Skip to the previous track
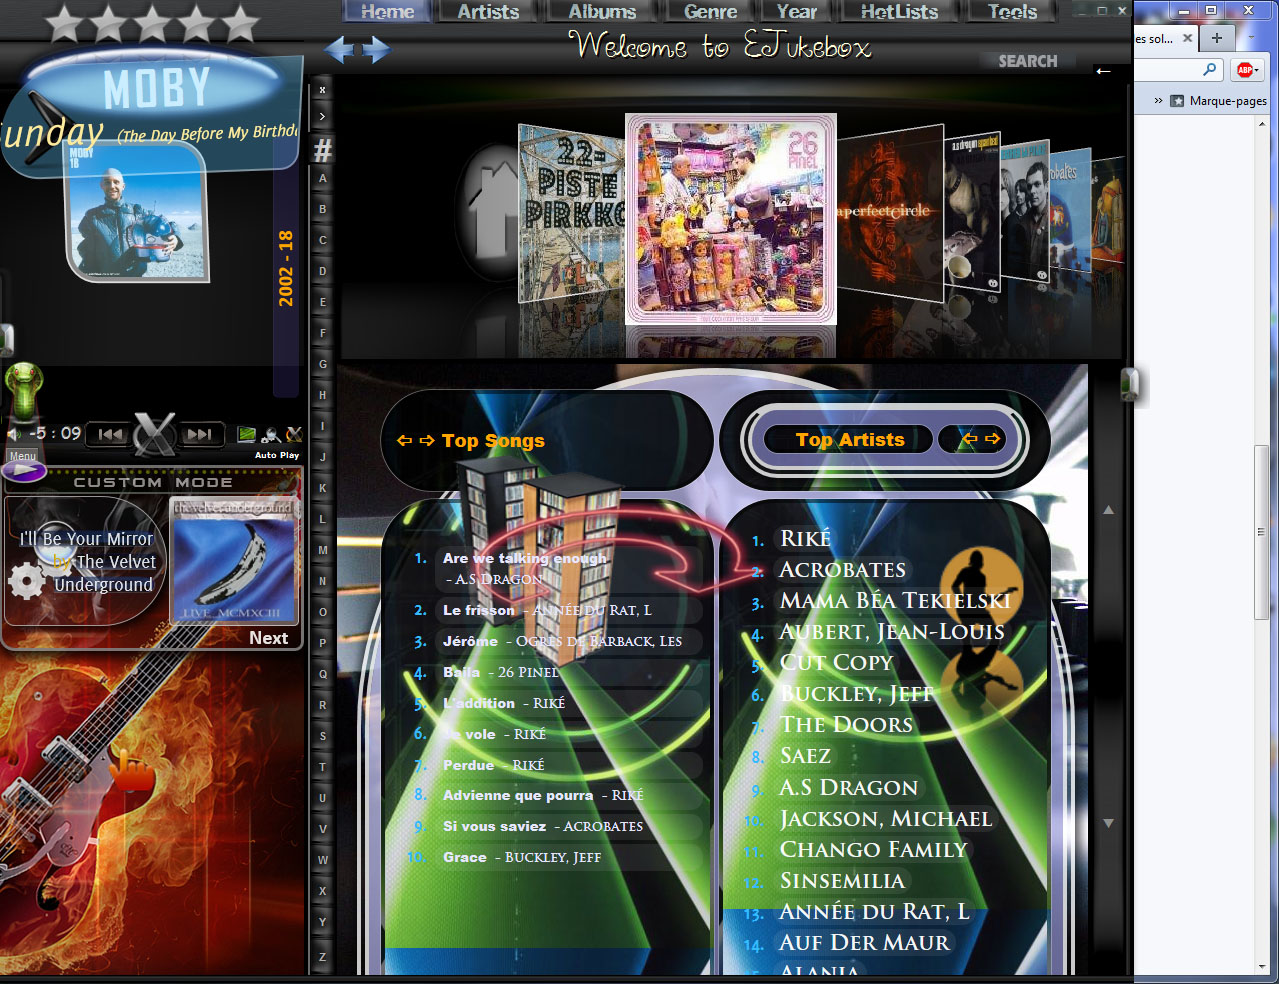 pyautogui.click(x=110, y=434)
